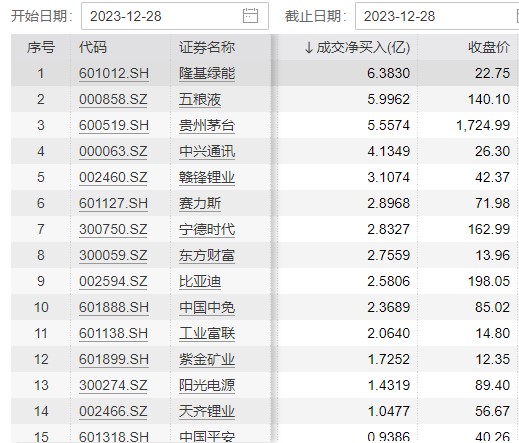Select closing price 12.35
519x443 pixels.
[x=493, y=359]
